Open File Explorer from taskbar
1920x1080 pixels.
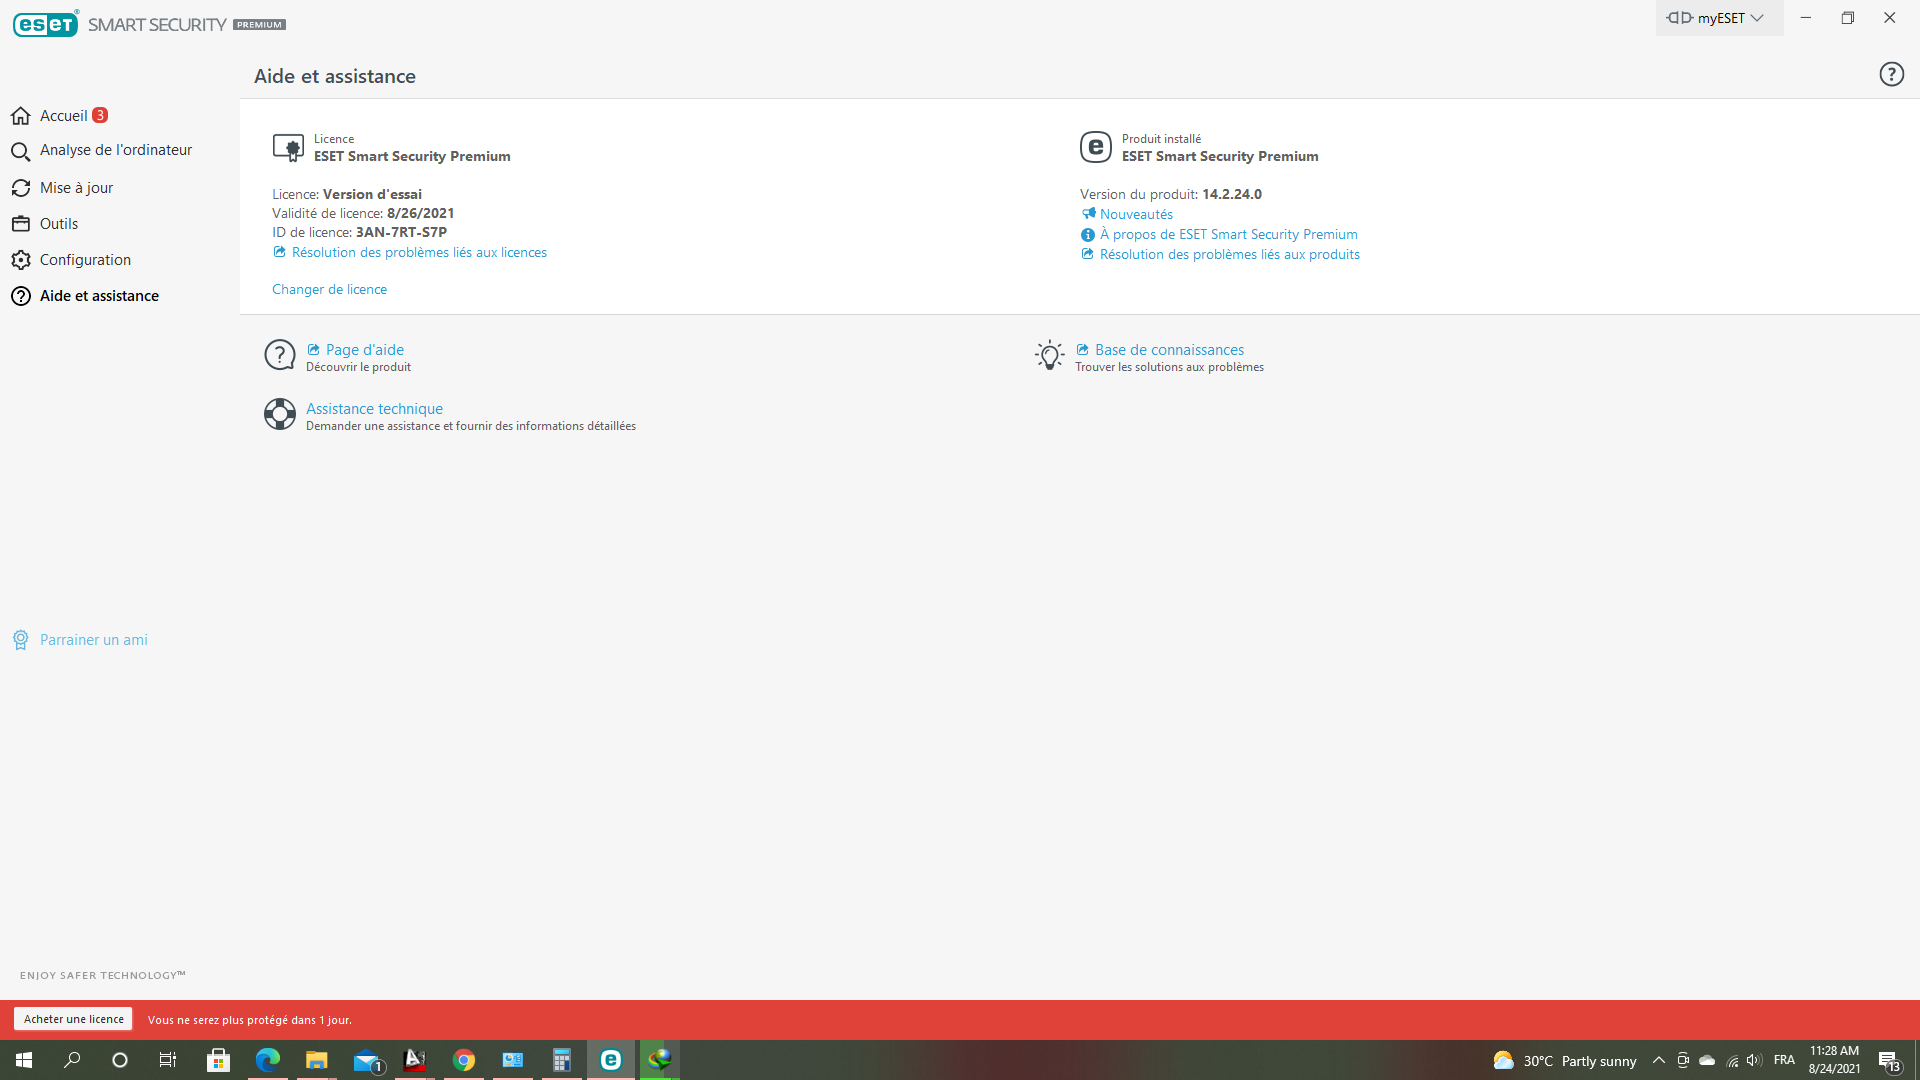pyautogui.click(x=316, y=1060)
